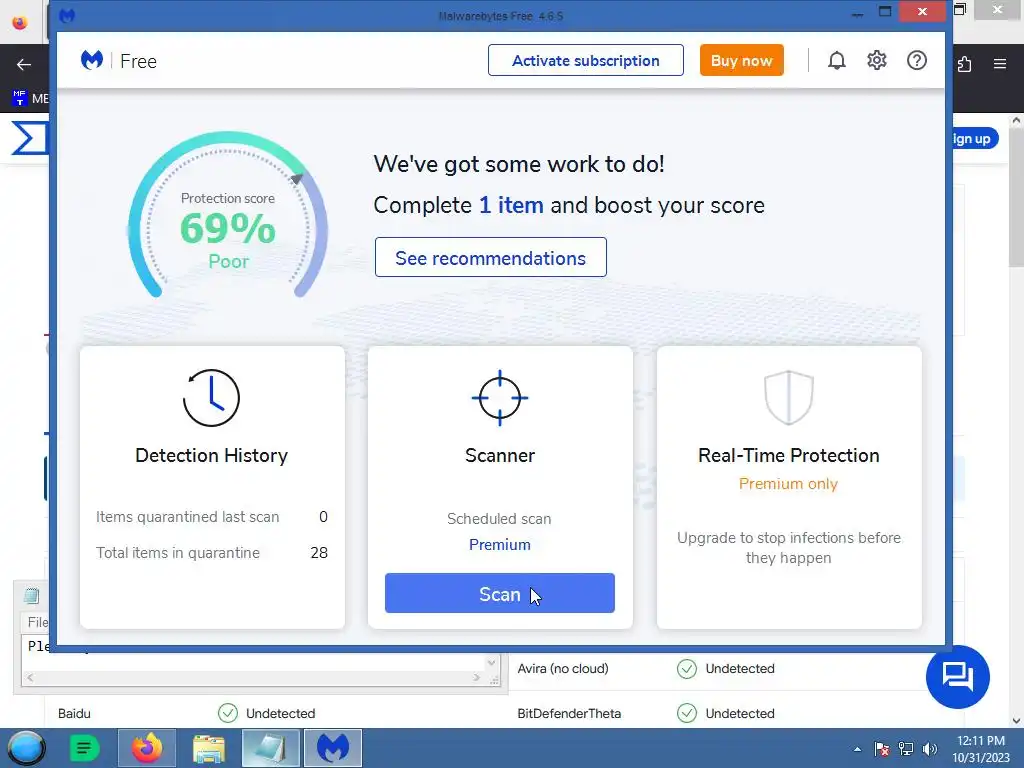Click the browser page vertical scrollbar

pos(1016,196)
